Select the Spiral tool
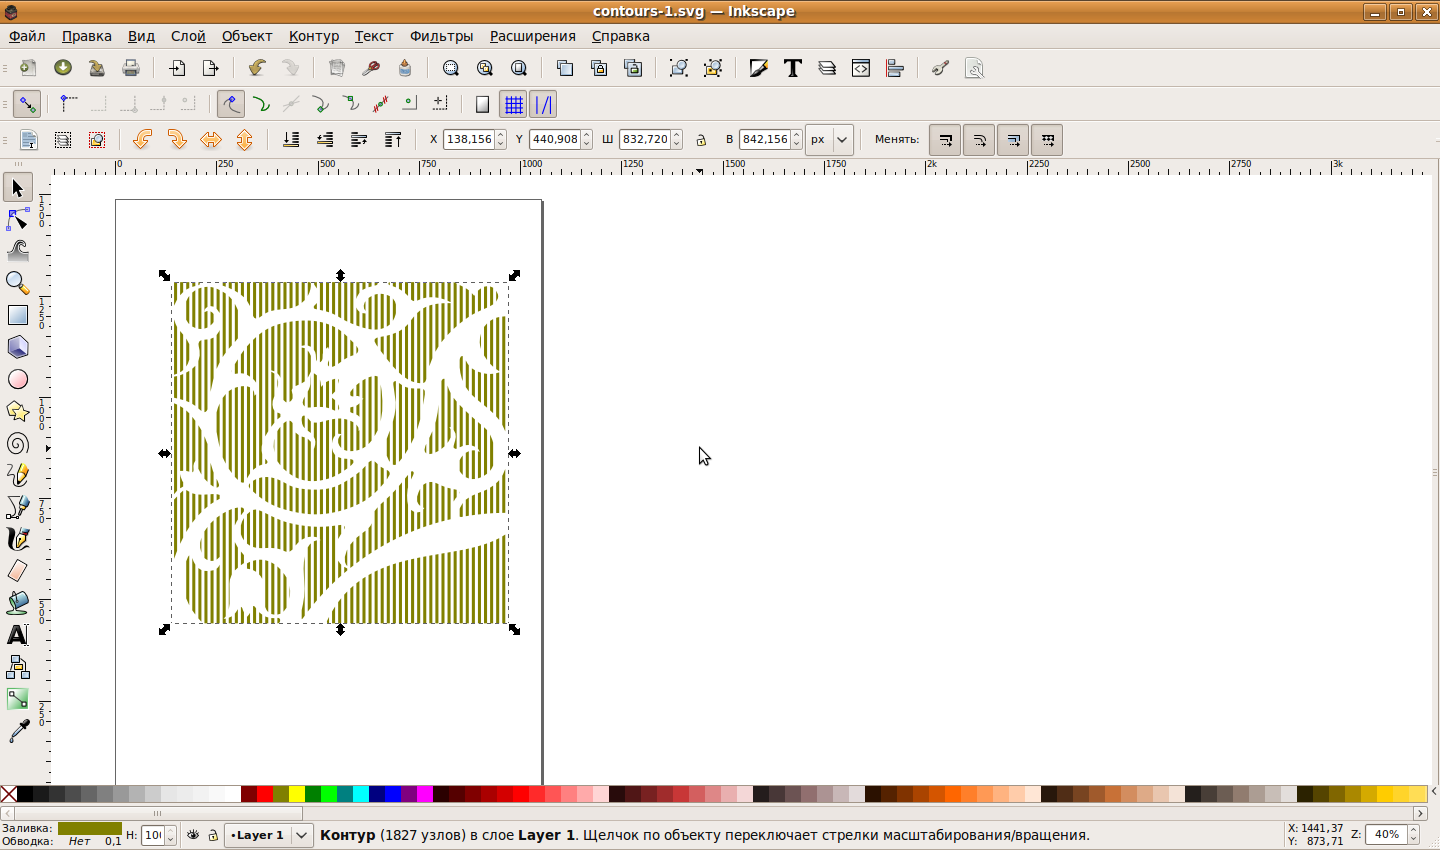Viewport: 1440px width, 850px height. [x=18, y=443]
